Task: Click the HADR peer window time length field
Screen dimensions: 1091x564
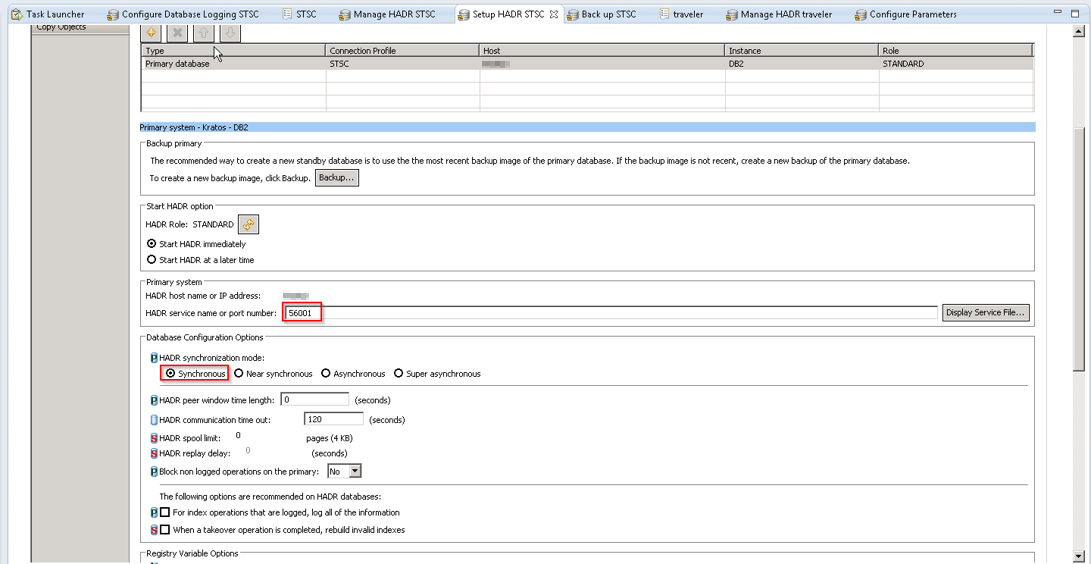Action: (x=314, y=400)
